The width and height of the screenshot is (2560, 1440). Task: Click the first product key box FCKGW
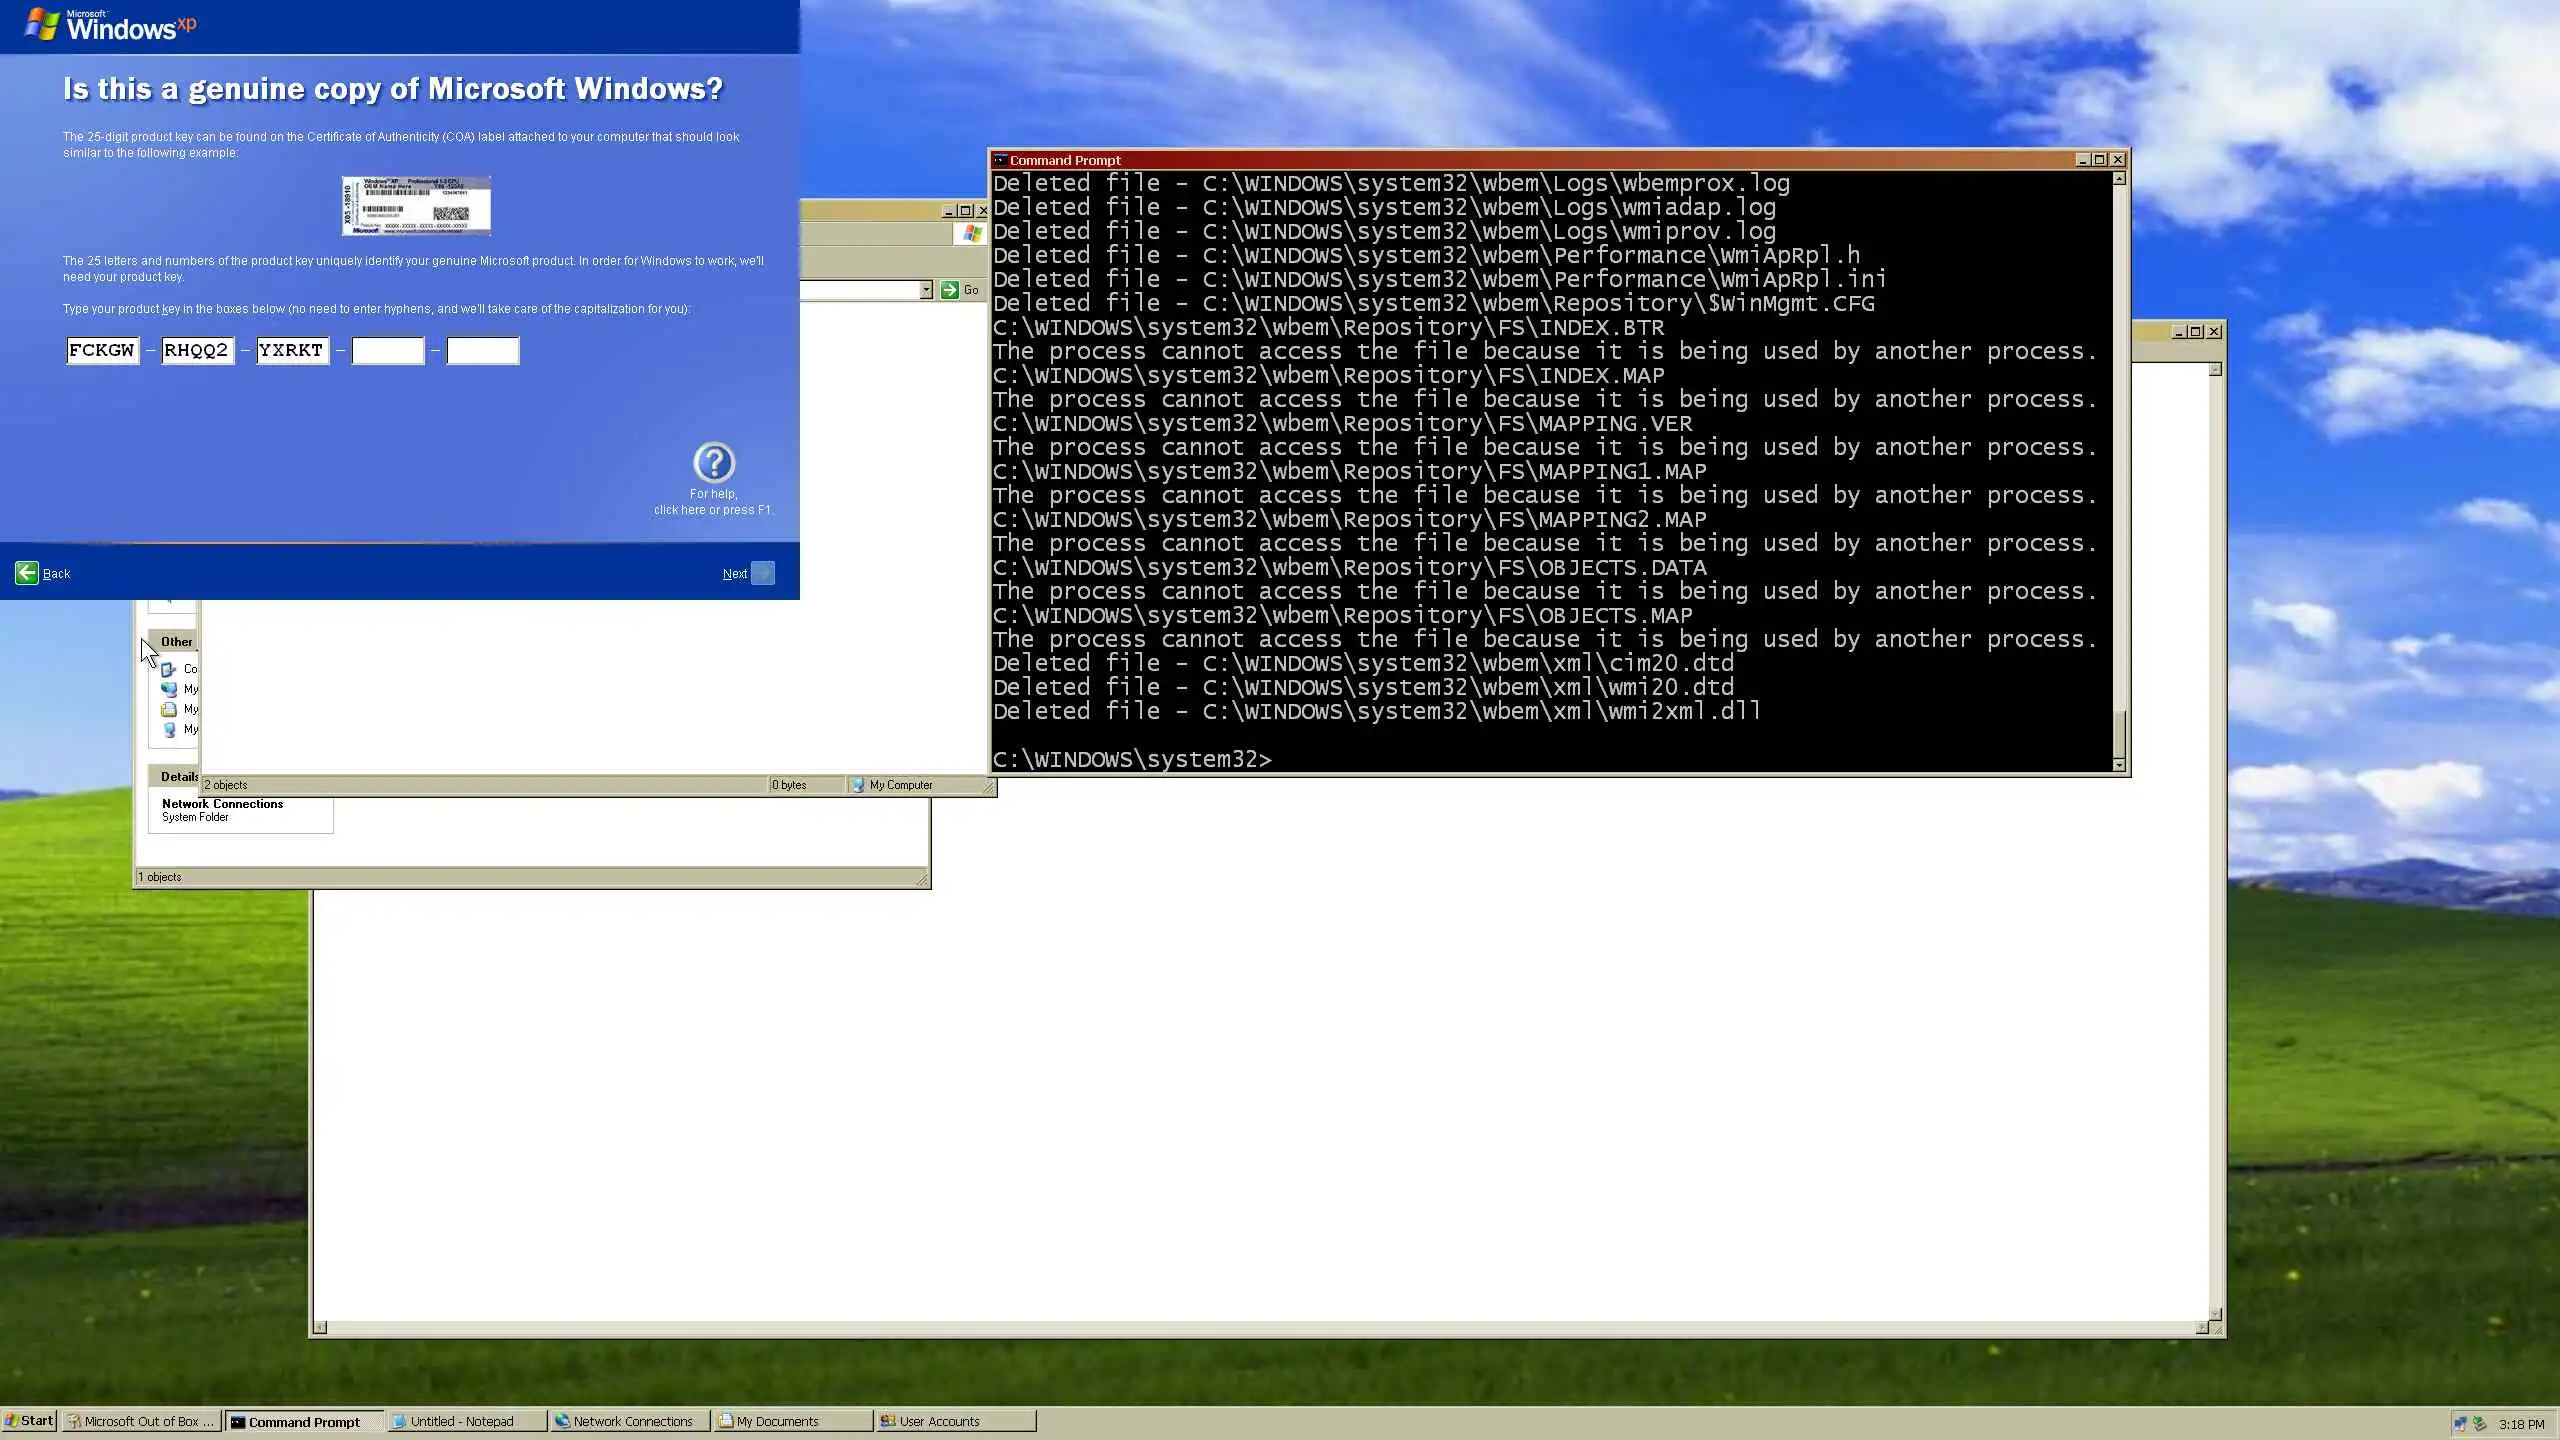(x=102, y=351)
